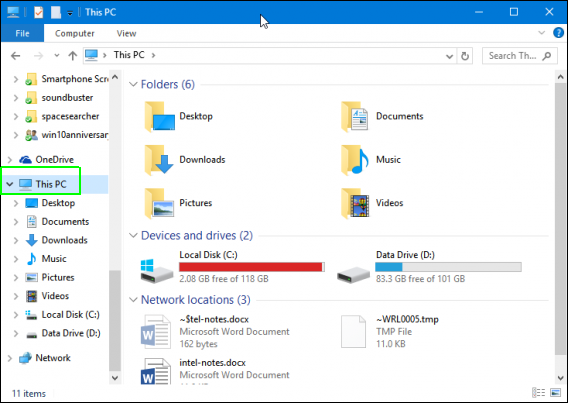This screenshot has width=568, height=403.
Task: Switch to details view in the status bar
Action: 538,392
